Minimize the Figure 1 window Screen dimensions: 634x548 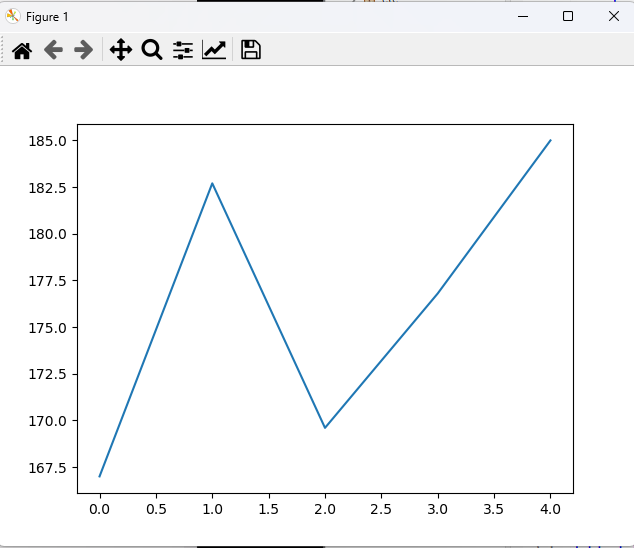tap(523, 16)
